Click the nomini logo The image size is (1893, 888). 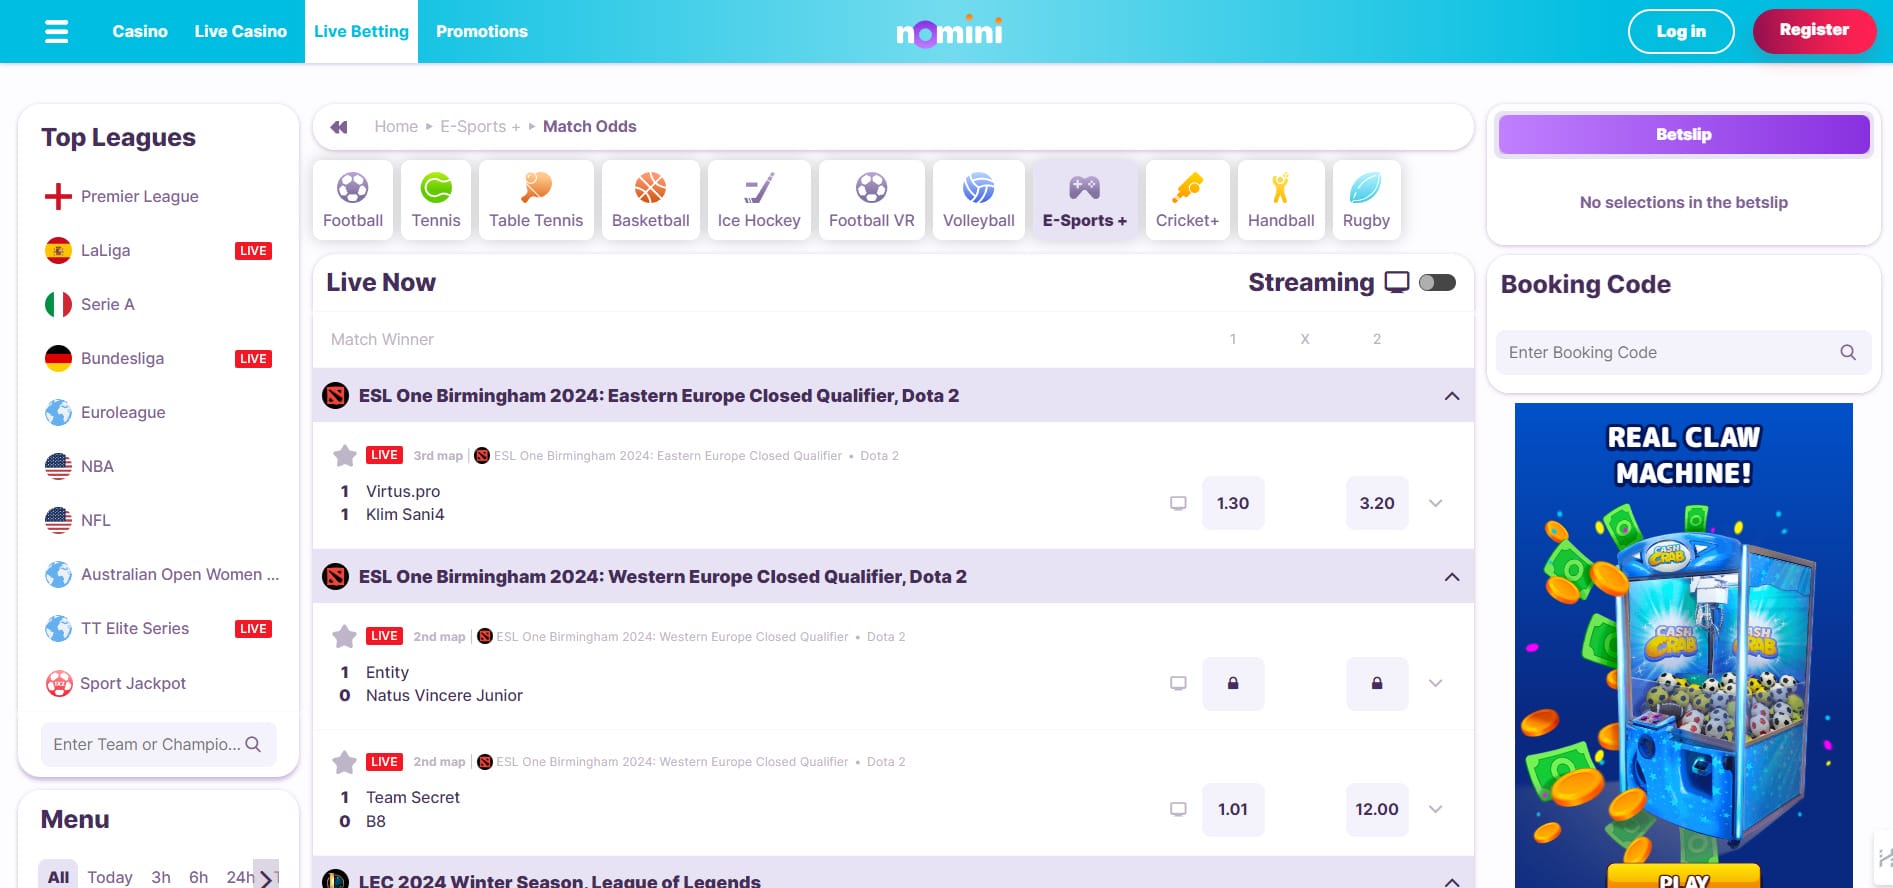click(949, 32)
